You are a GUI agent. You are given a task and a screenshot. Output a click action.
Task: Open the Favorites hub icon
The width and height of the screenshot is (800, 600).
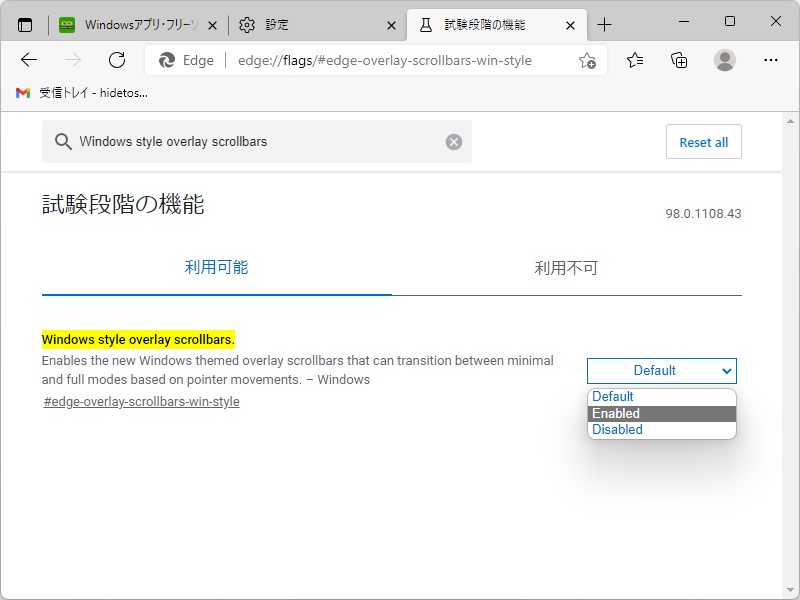(x=634, y=60)
